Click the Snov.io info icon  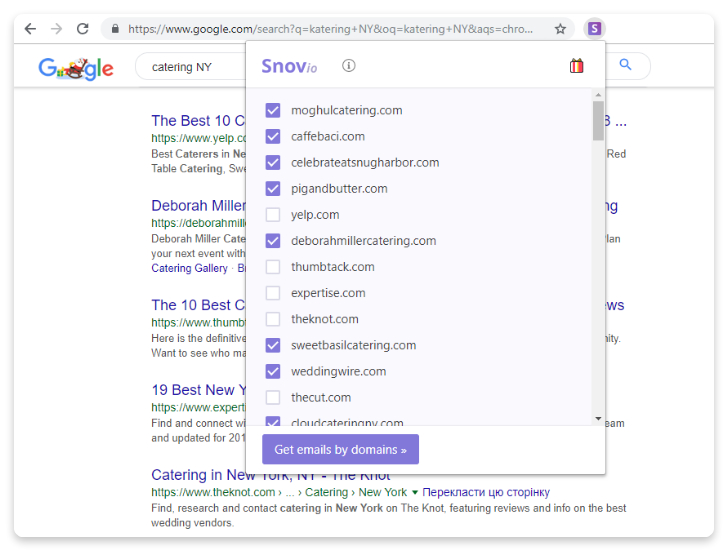349,65
